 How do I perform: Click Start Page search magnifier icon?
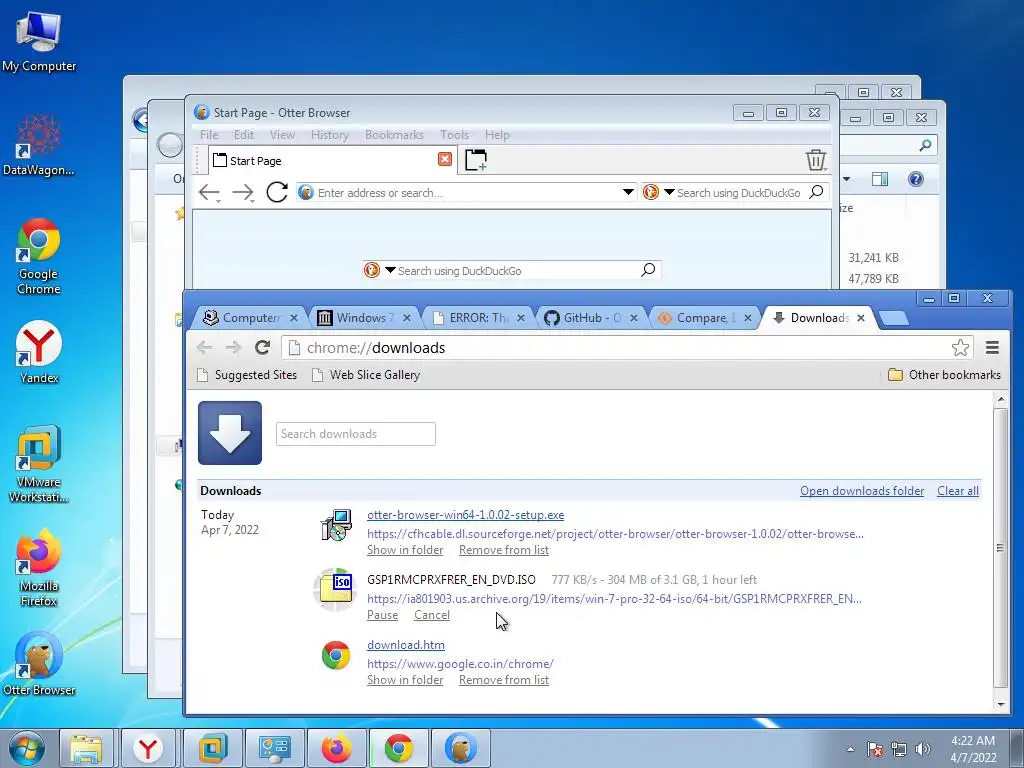(x=648, y=270)
